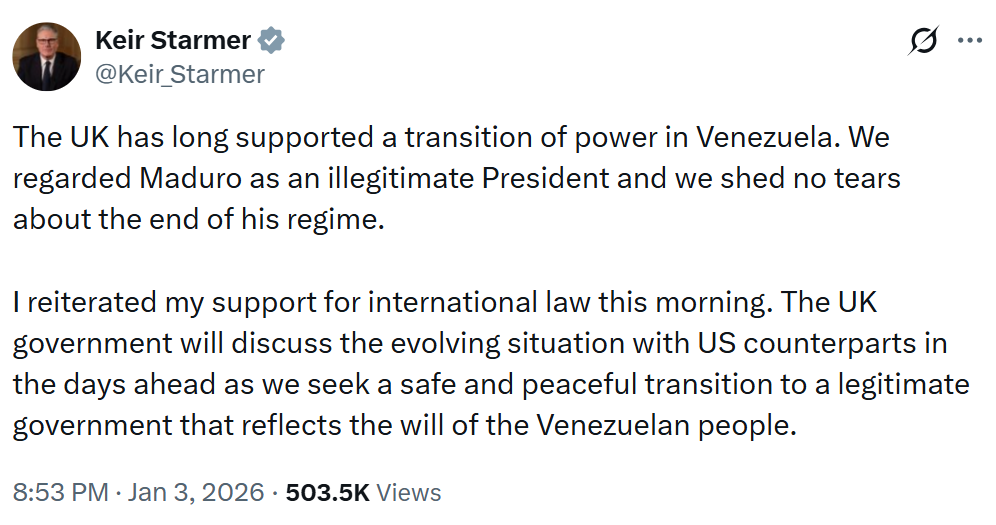This screenshot has height=525, width=996.
Task: Open the @Keir_Starmer handle link
Action: click(179, 74)
